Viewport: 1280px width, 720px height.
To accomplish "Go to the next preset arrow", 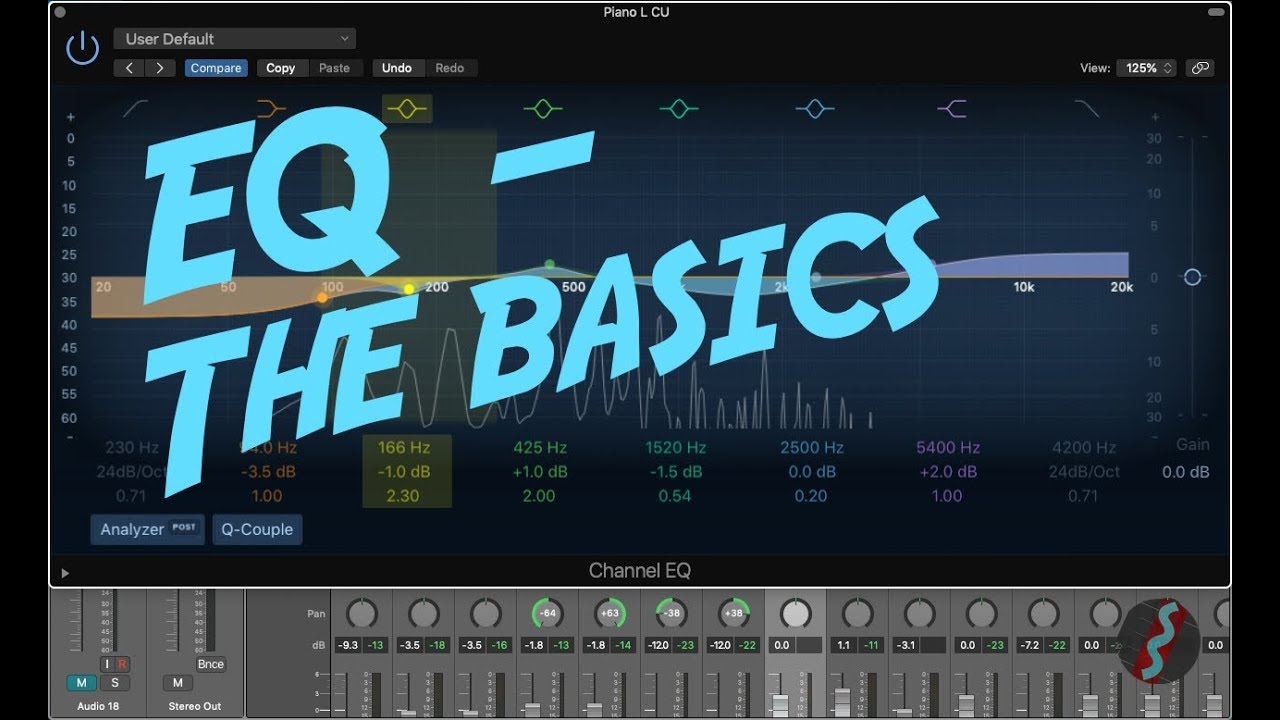I will [160, 68].
